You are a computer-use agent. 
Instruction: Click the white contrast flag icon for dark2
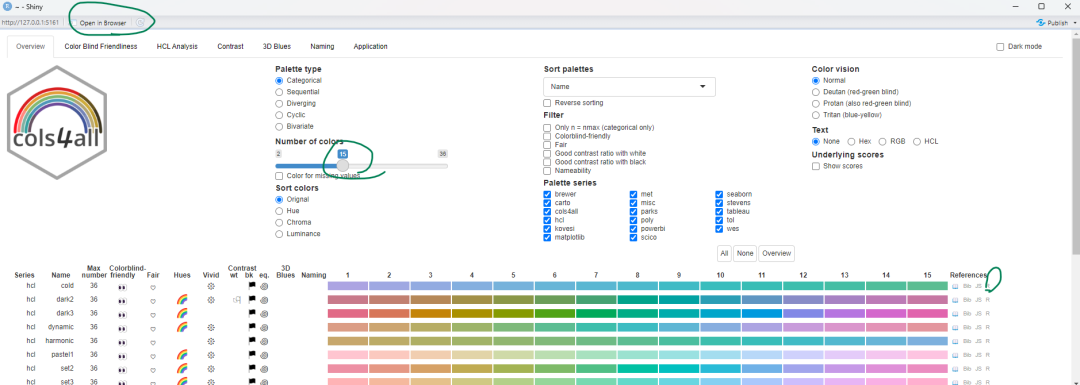pos(237,300)
